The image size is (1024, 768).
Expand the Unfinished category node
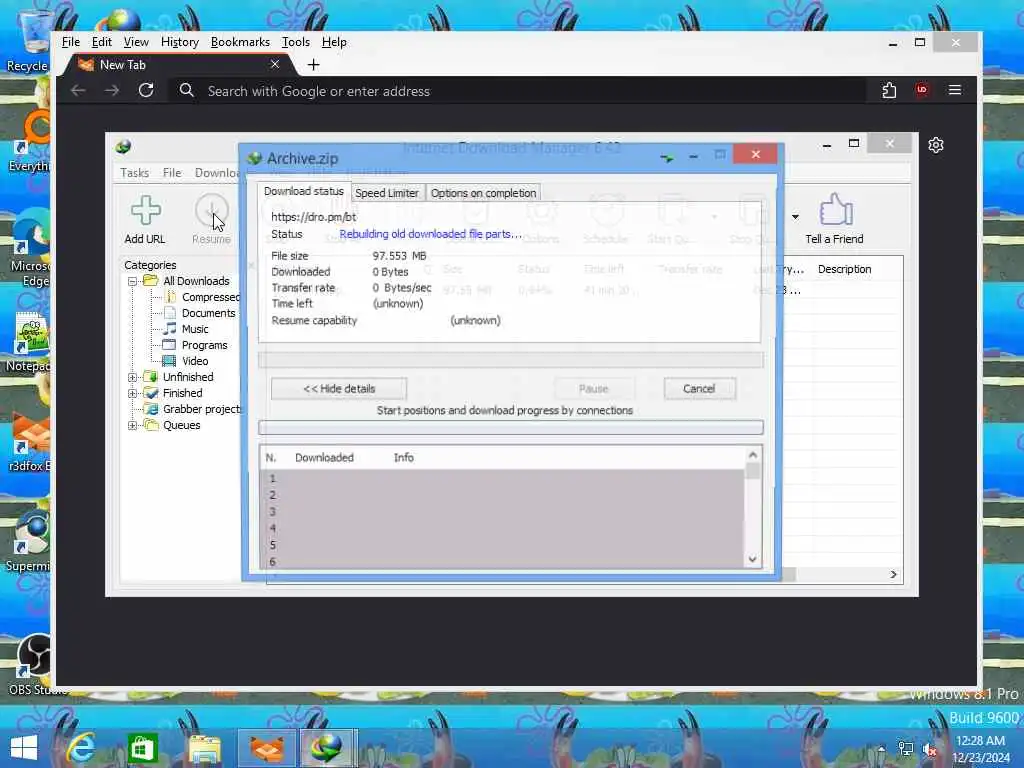coord(133,377)
